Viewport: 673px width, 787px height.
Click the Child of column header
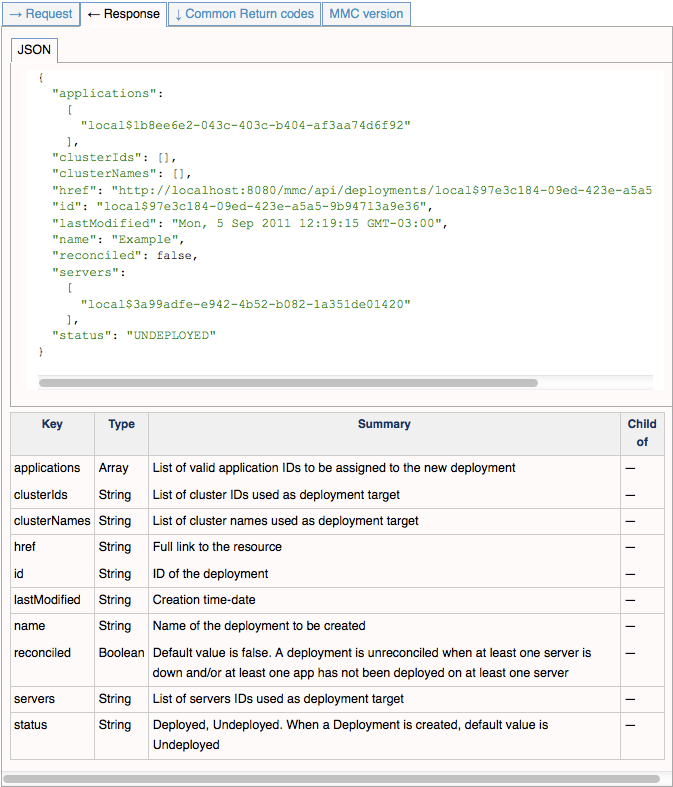tap(641, 432)
